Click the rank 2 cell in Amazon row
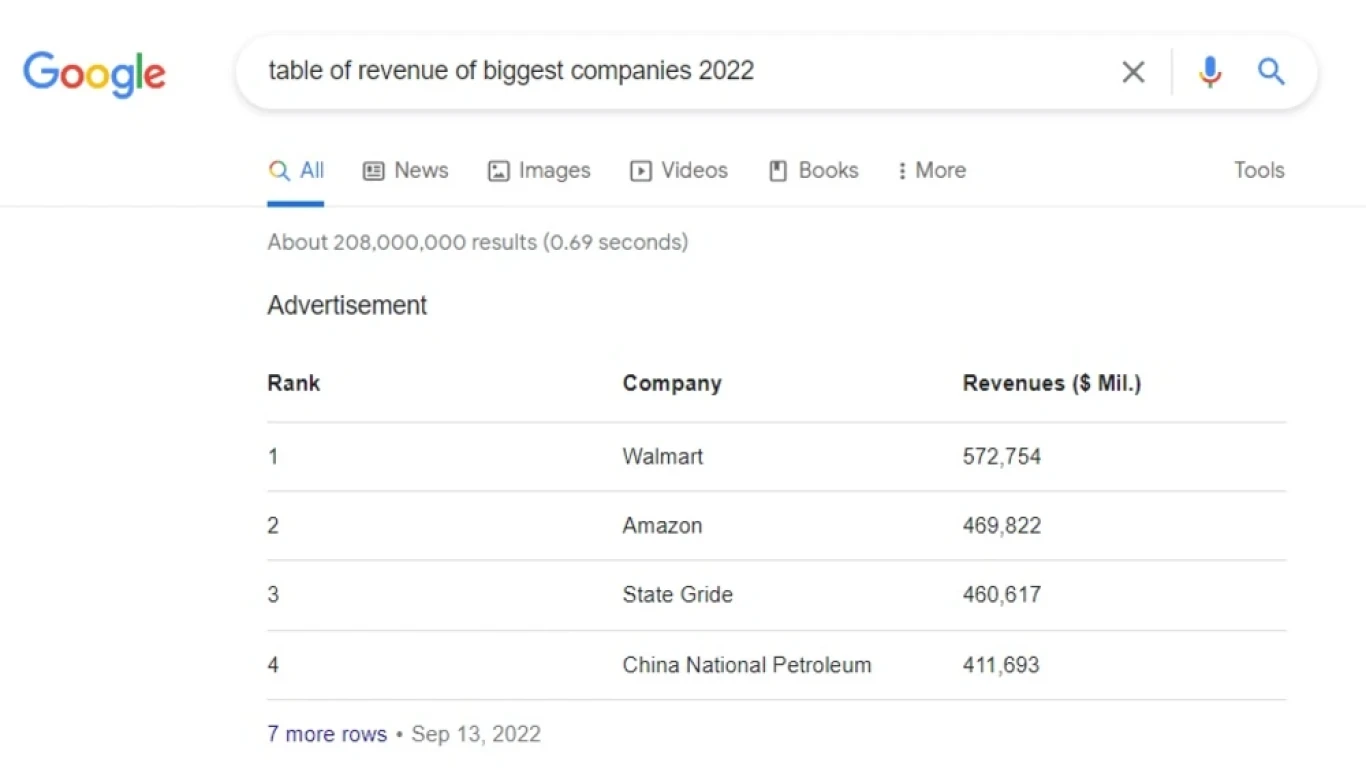The width and height of the screenshot is (1366, 768). 273,525
